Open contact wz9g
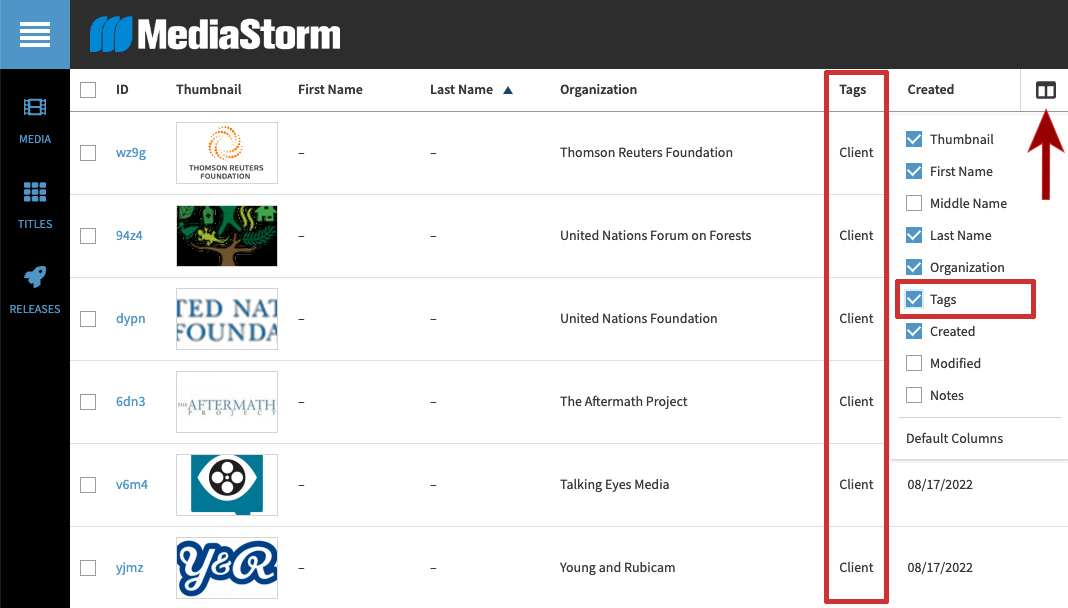 (x=131, y=153)
